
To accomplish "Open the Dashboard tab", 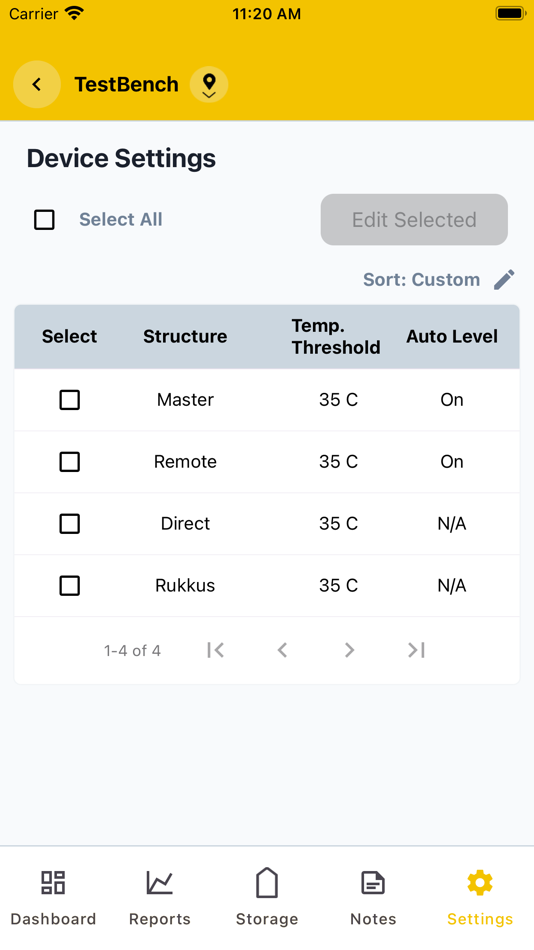I will pos(53,897).
